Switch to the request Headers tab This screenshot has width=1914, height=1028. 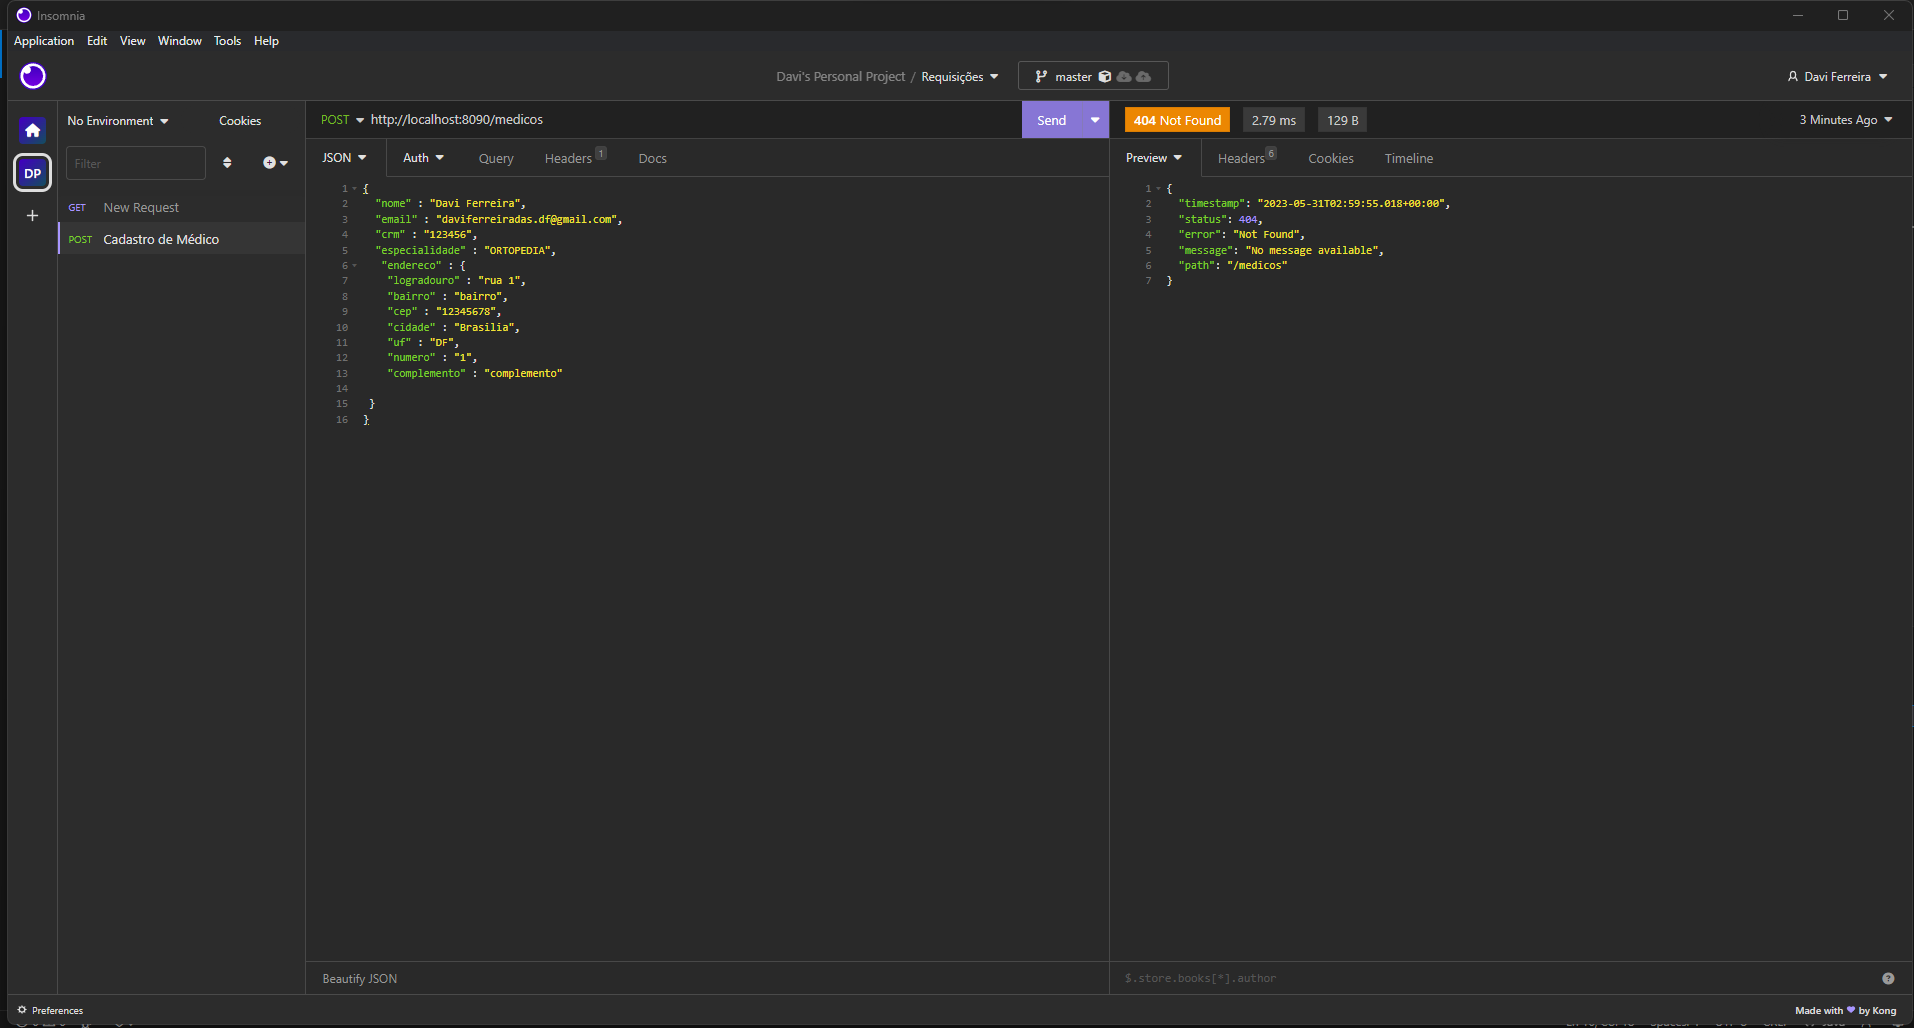pos(575,158)
